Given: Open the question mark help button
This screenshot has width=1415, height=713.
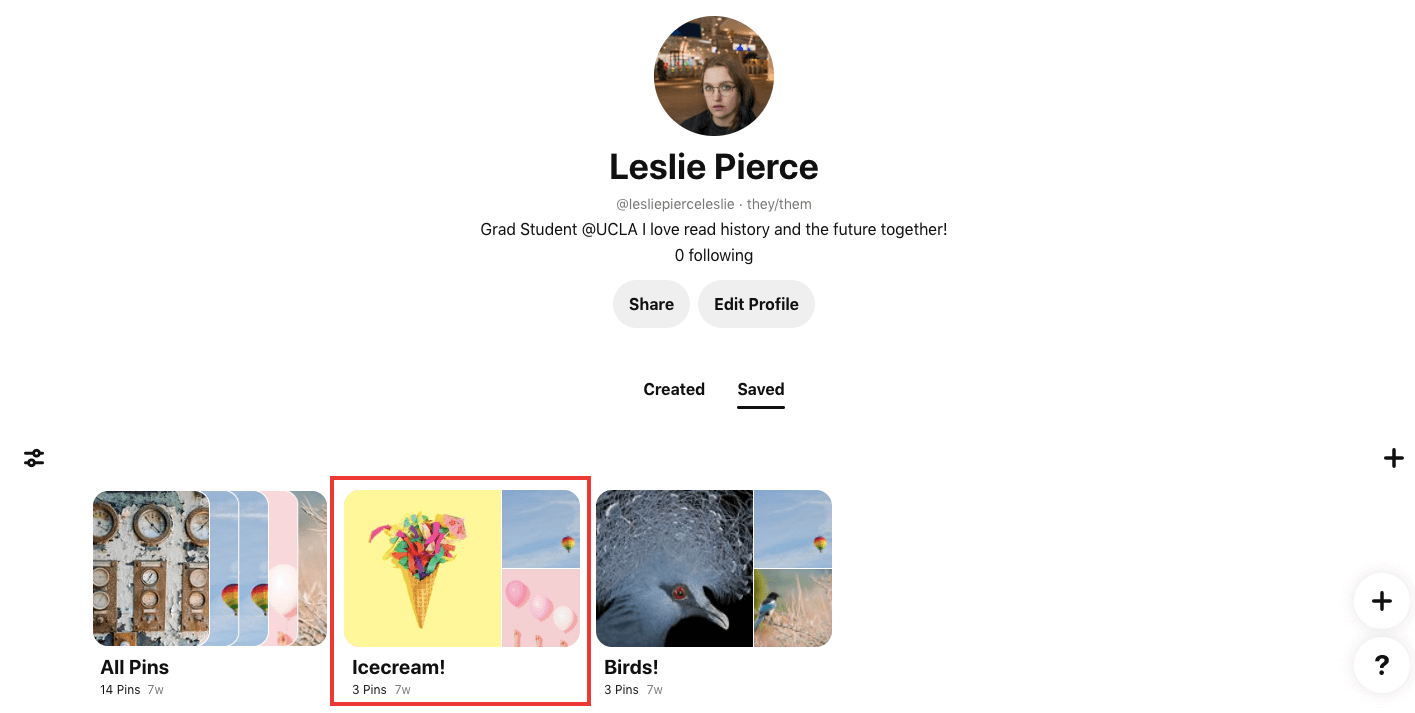Looking at the screenshot, I should pyautogui.click(x=1381, y=665).
